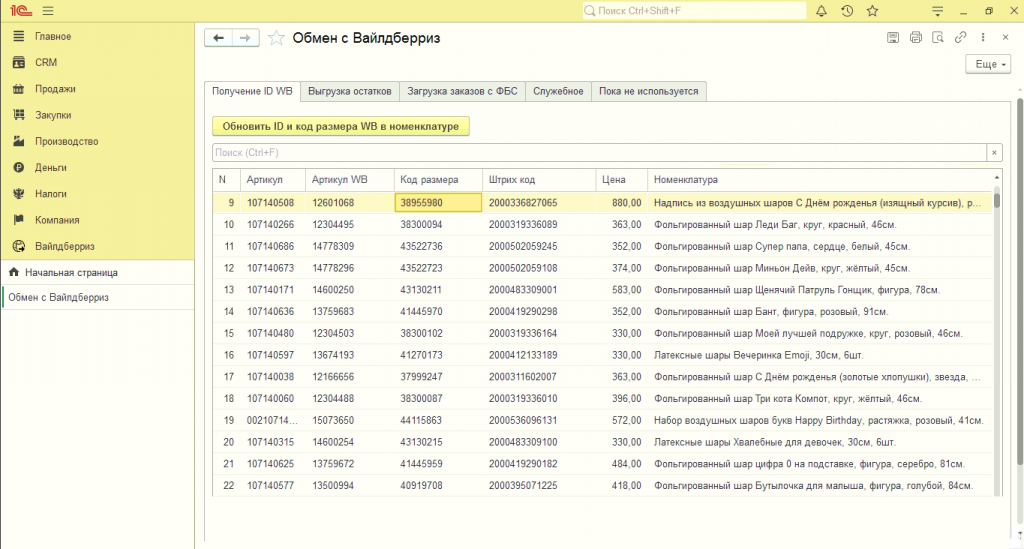Switch to Выгрузка остатков tab
Image resolution: width=1024 pixels, height=549 pixels.
(349, 91)
